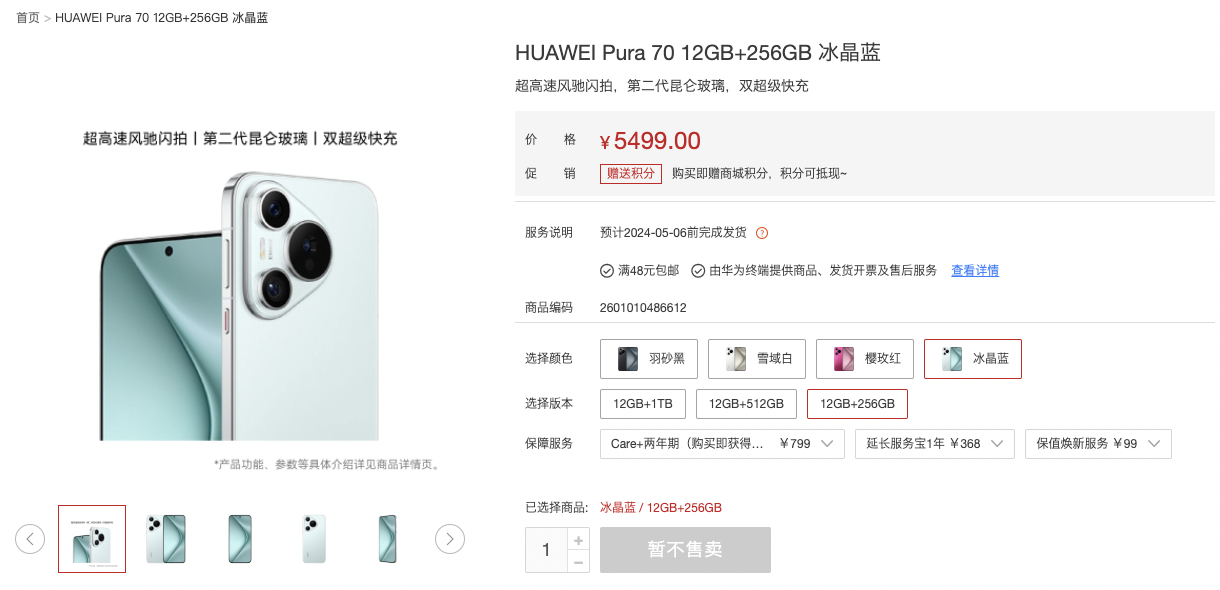Expand the 保值焕新服务 dropdown
The image size is (1220, 590).
click(x=1098, y=444)
